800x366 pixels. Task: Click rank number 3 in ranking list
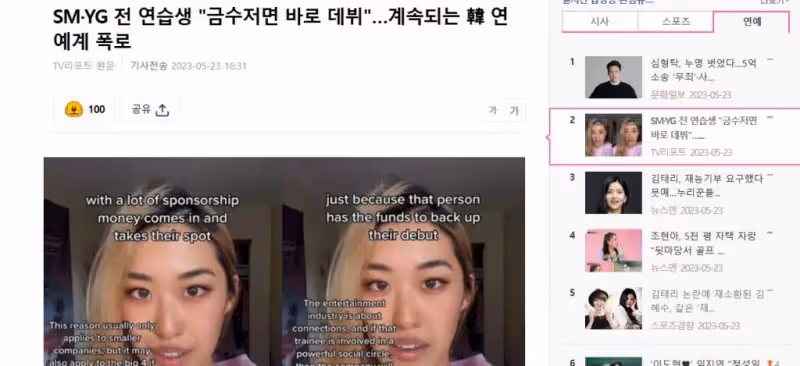(x=572, y=177)
